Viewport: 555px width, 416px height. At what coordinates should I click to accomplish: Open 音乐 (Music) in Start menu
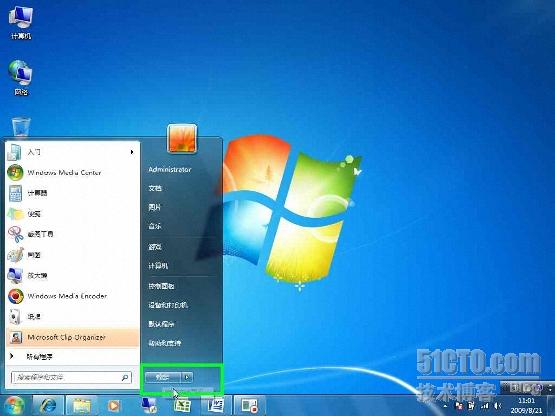point(155,227)
